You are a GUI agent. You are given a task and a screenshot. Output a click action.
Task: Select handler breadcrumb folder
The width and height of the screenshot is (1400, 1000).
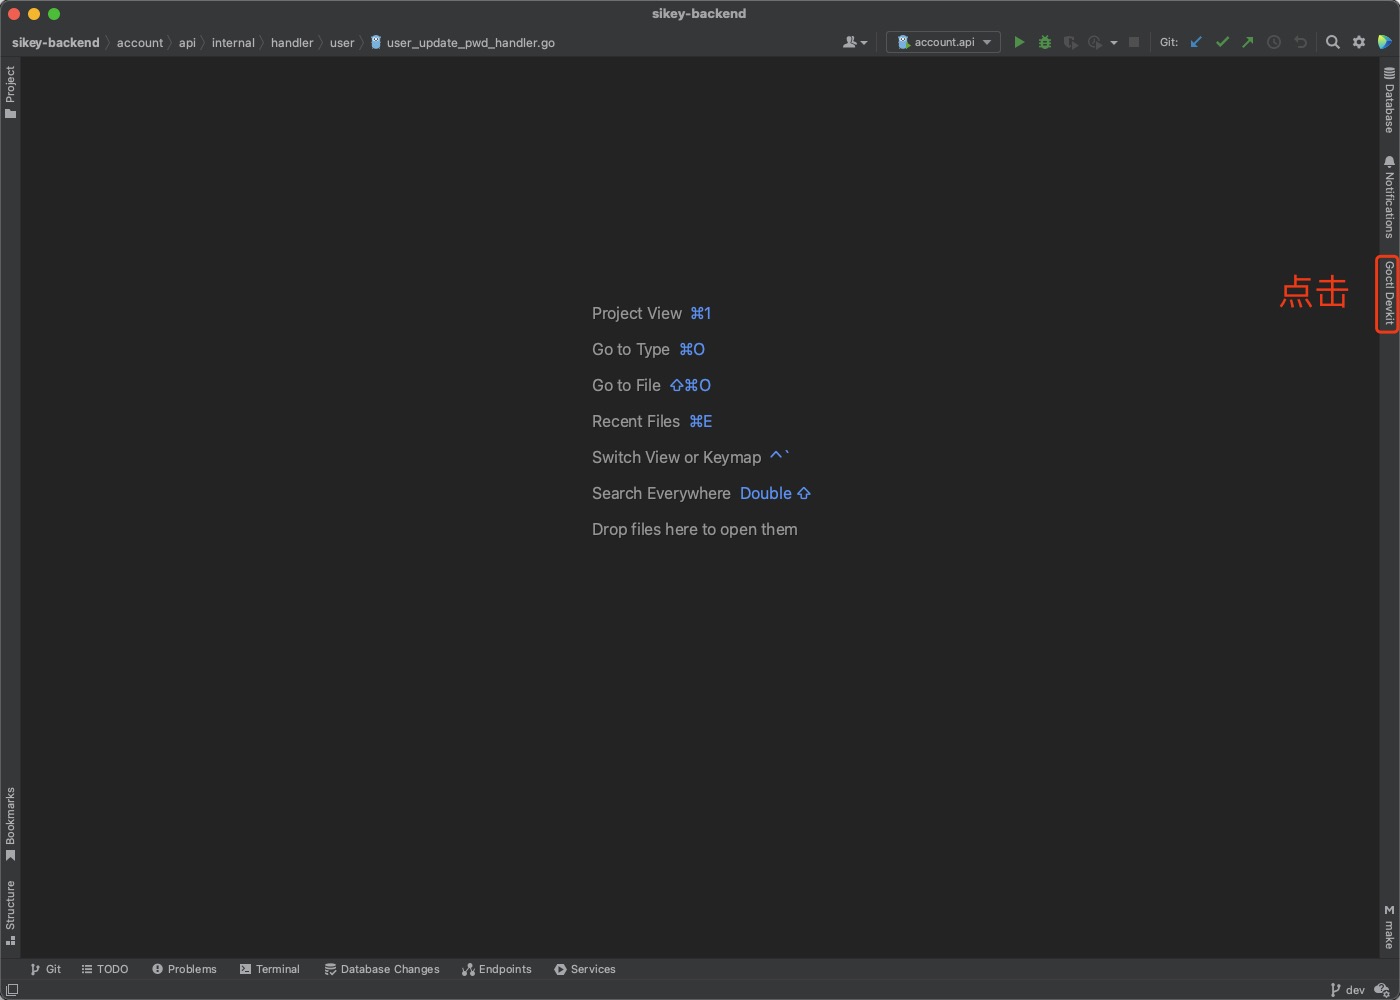pos(292,42)
